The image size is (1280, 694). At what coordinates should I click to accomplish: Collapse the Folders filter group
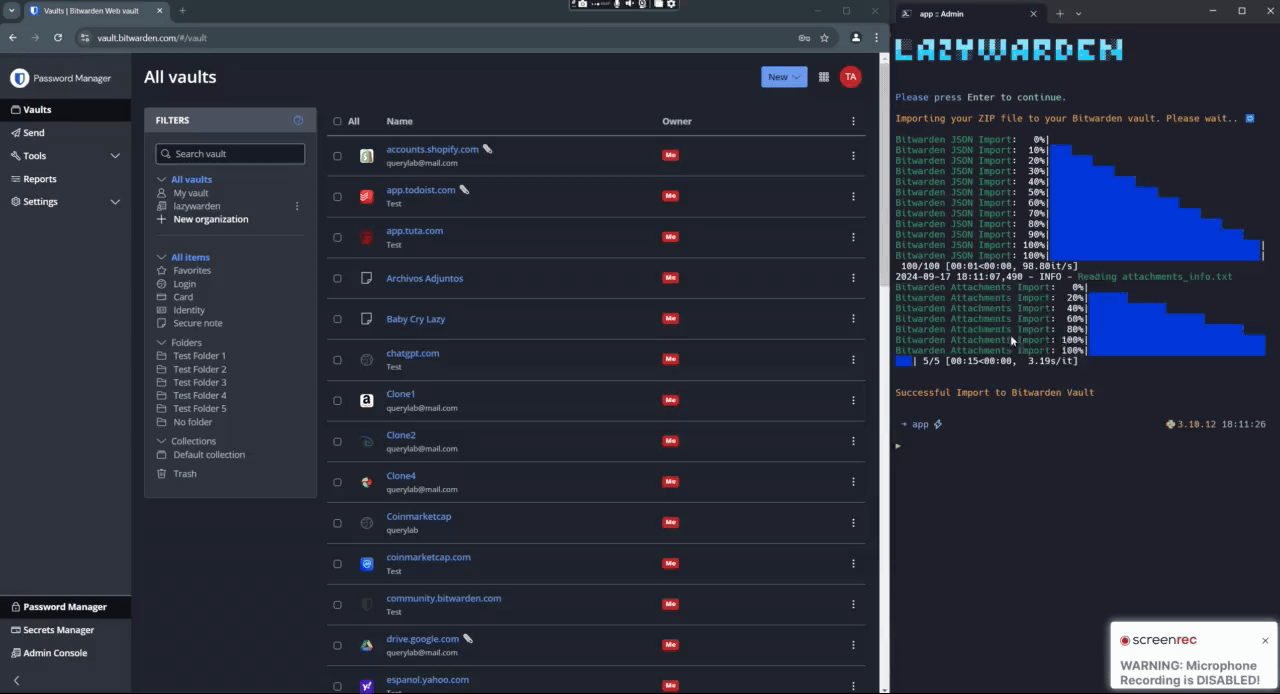[x=161, y=343]
